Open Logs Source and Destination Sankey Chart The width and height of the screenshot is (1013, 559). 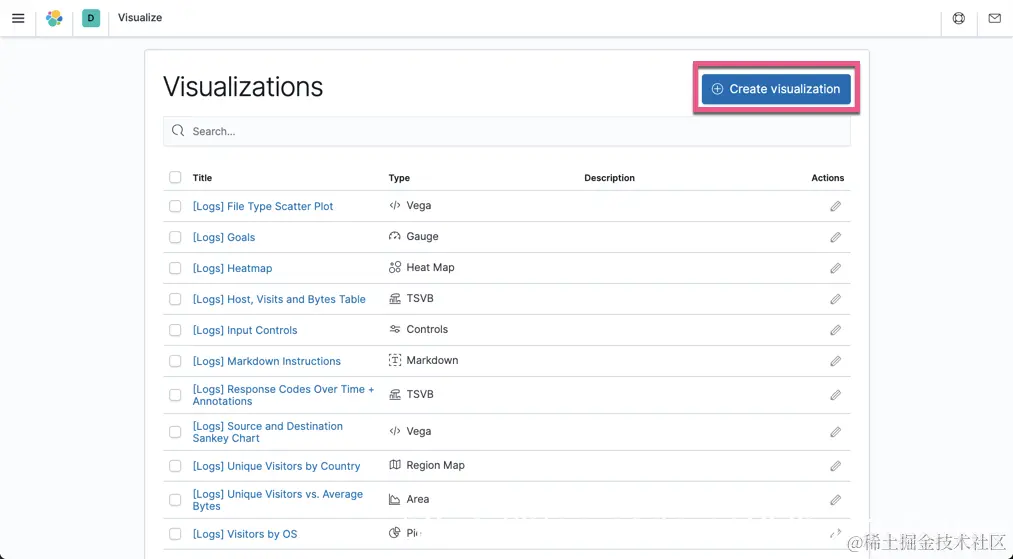(x=267, y=432)
